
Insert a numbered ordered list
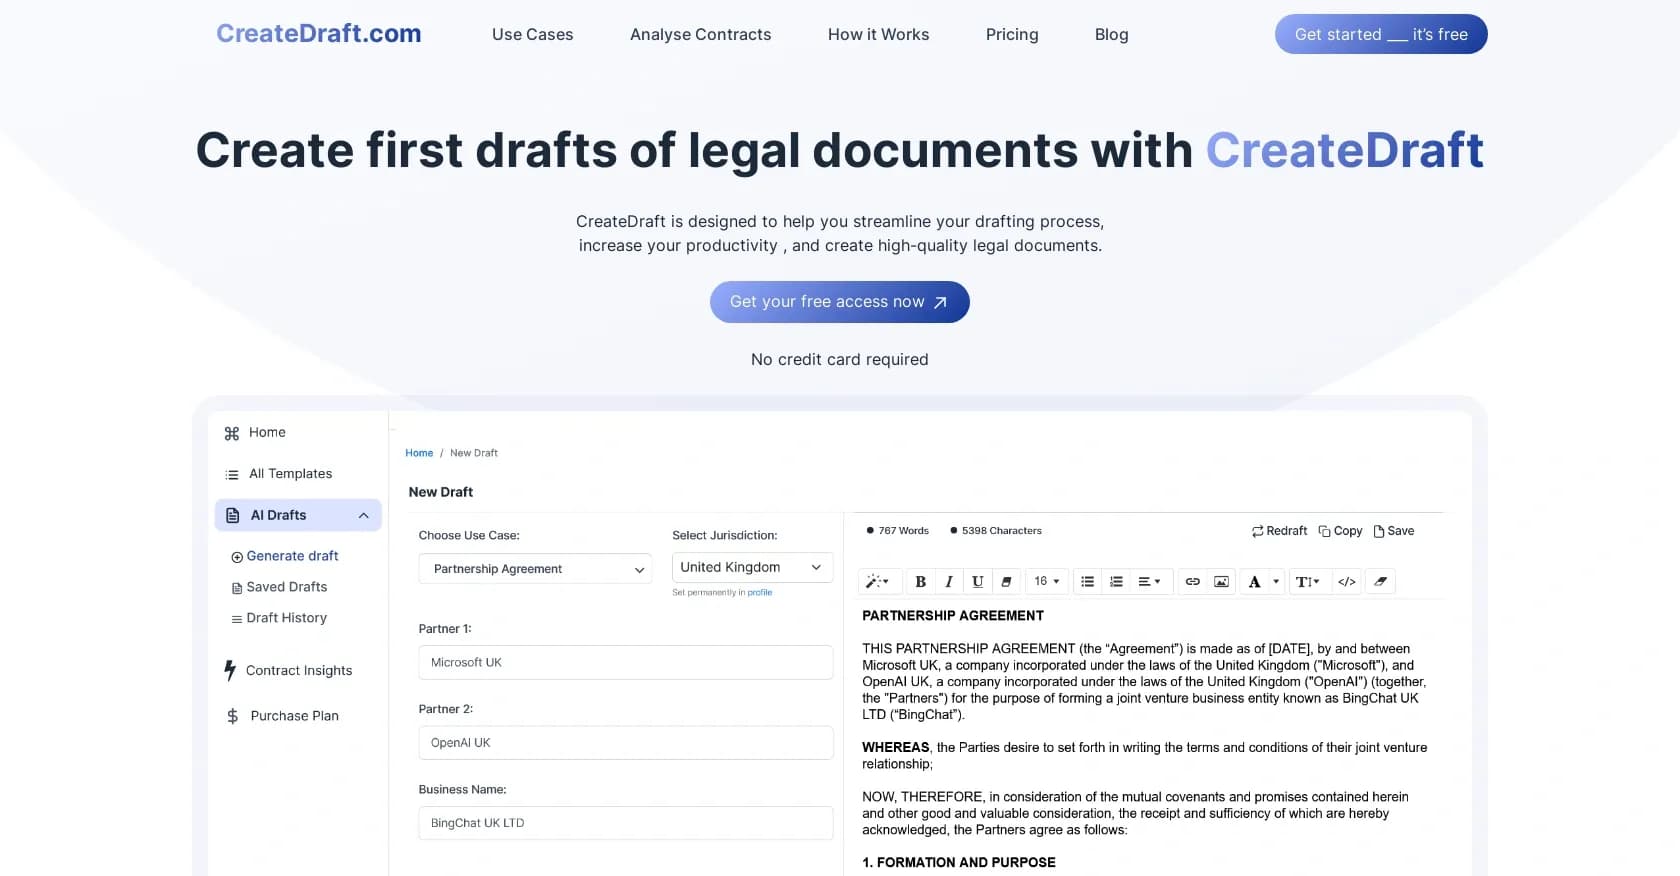(x=1116, y=581)
